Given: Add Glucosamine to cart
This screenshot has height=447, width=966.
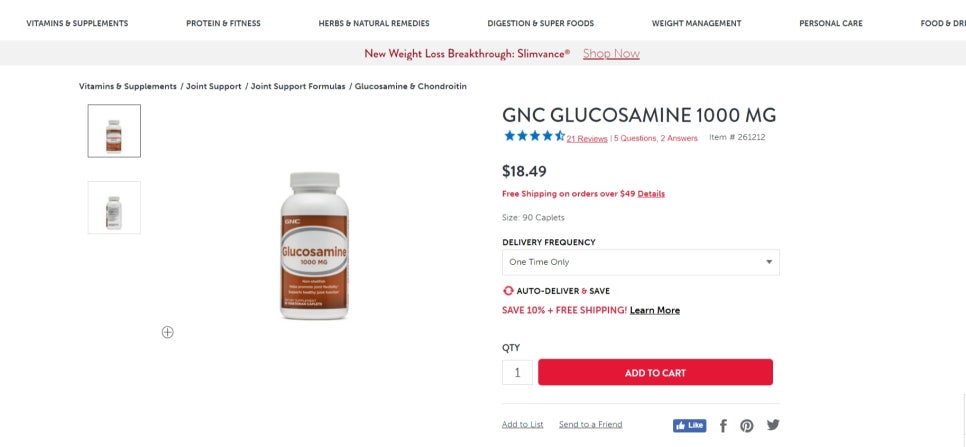Looking at the screenshot, I should [655, 373].
